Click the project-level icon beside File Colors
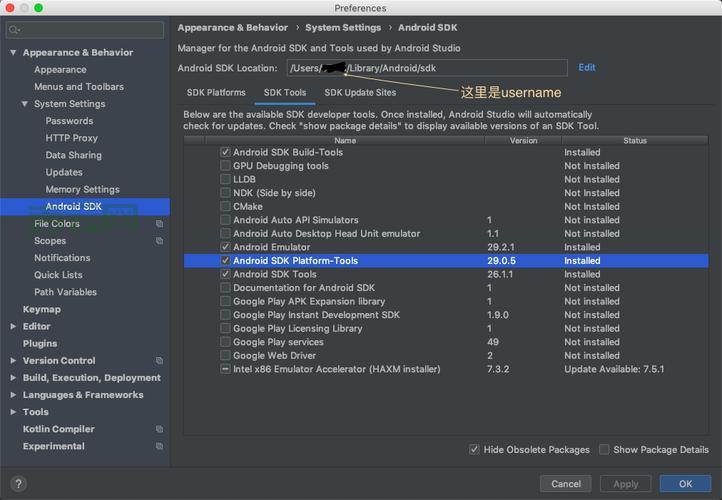722x500 pixels. [x=159, y=224]
